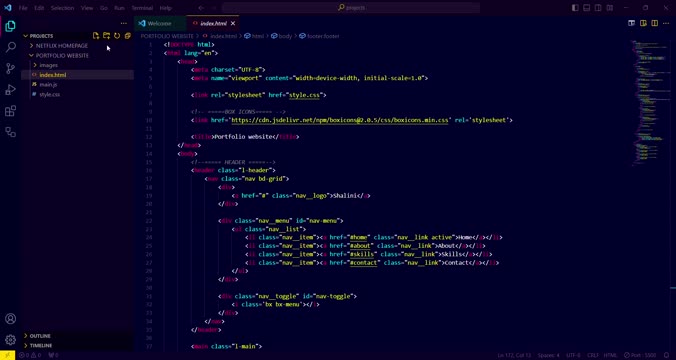Open the Run menu
The width and height of the screenshot is (676, 360).
tap(119, 8)
